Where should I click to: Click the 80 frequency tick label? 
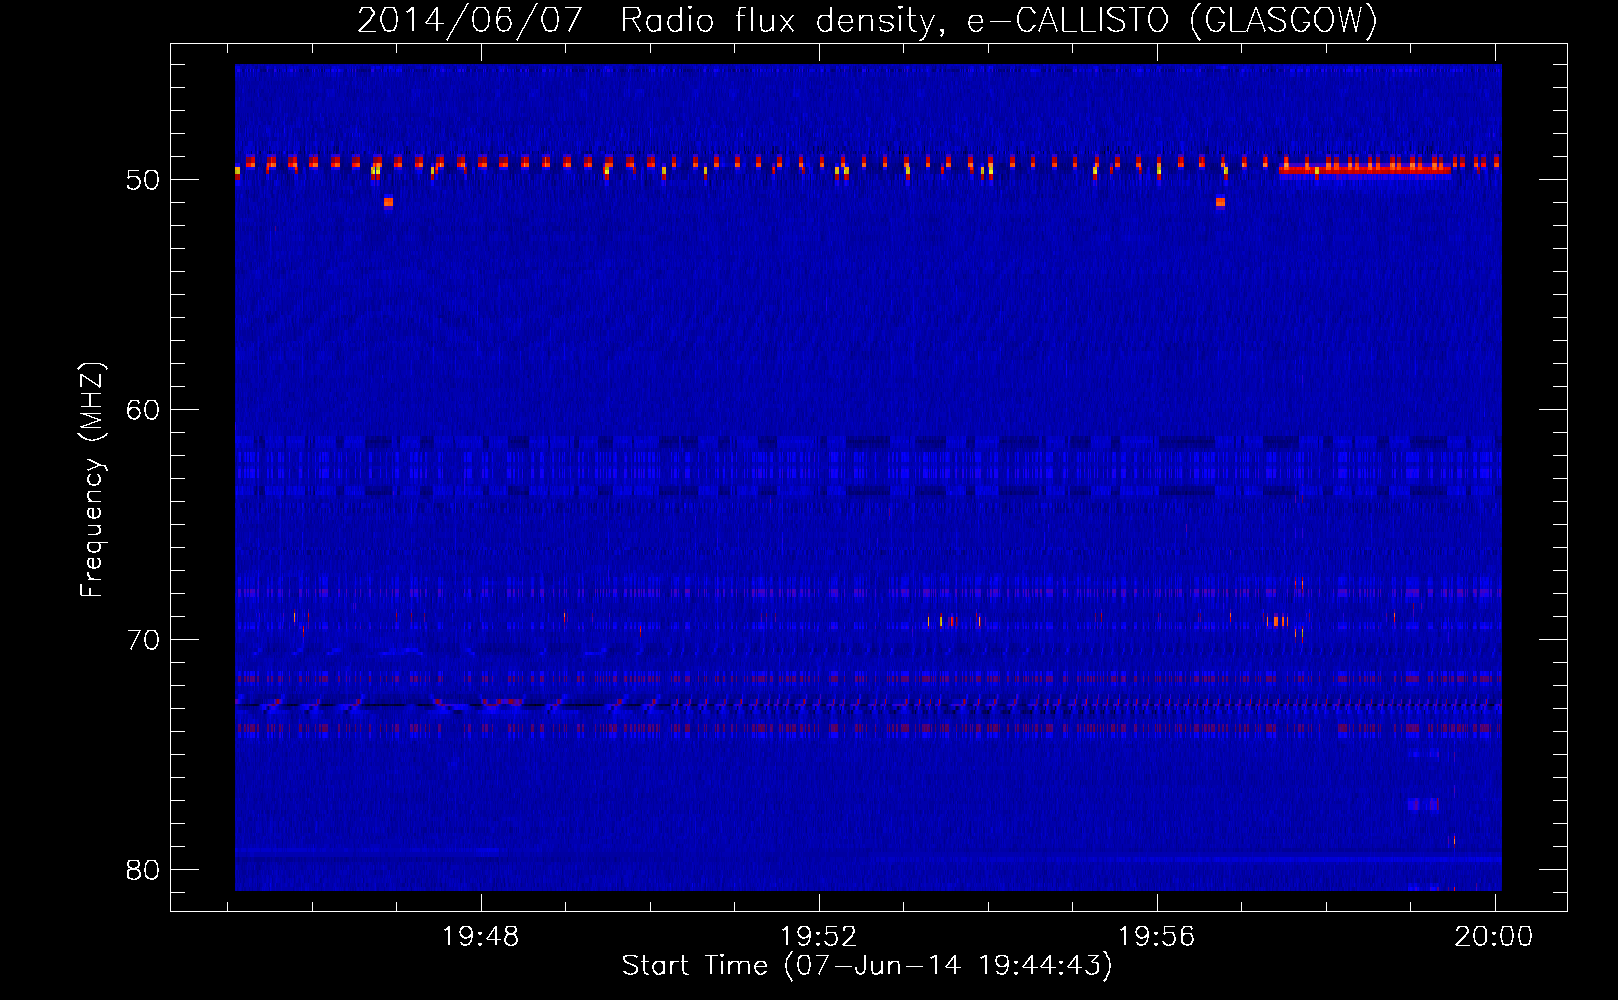[143, 870]
